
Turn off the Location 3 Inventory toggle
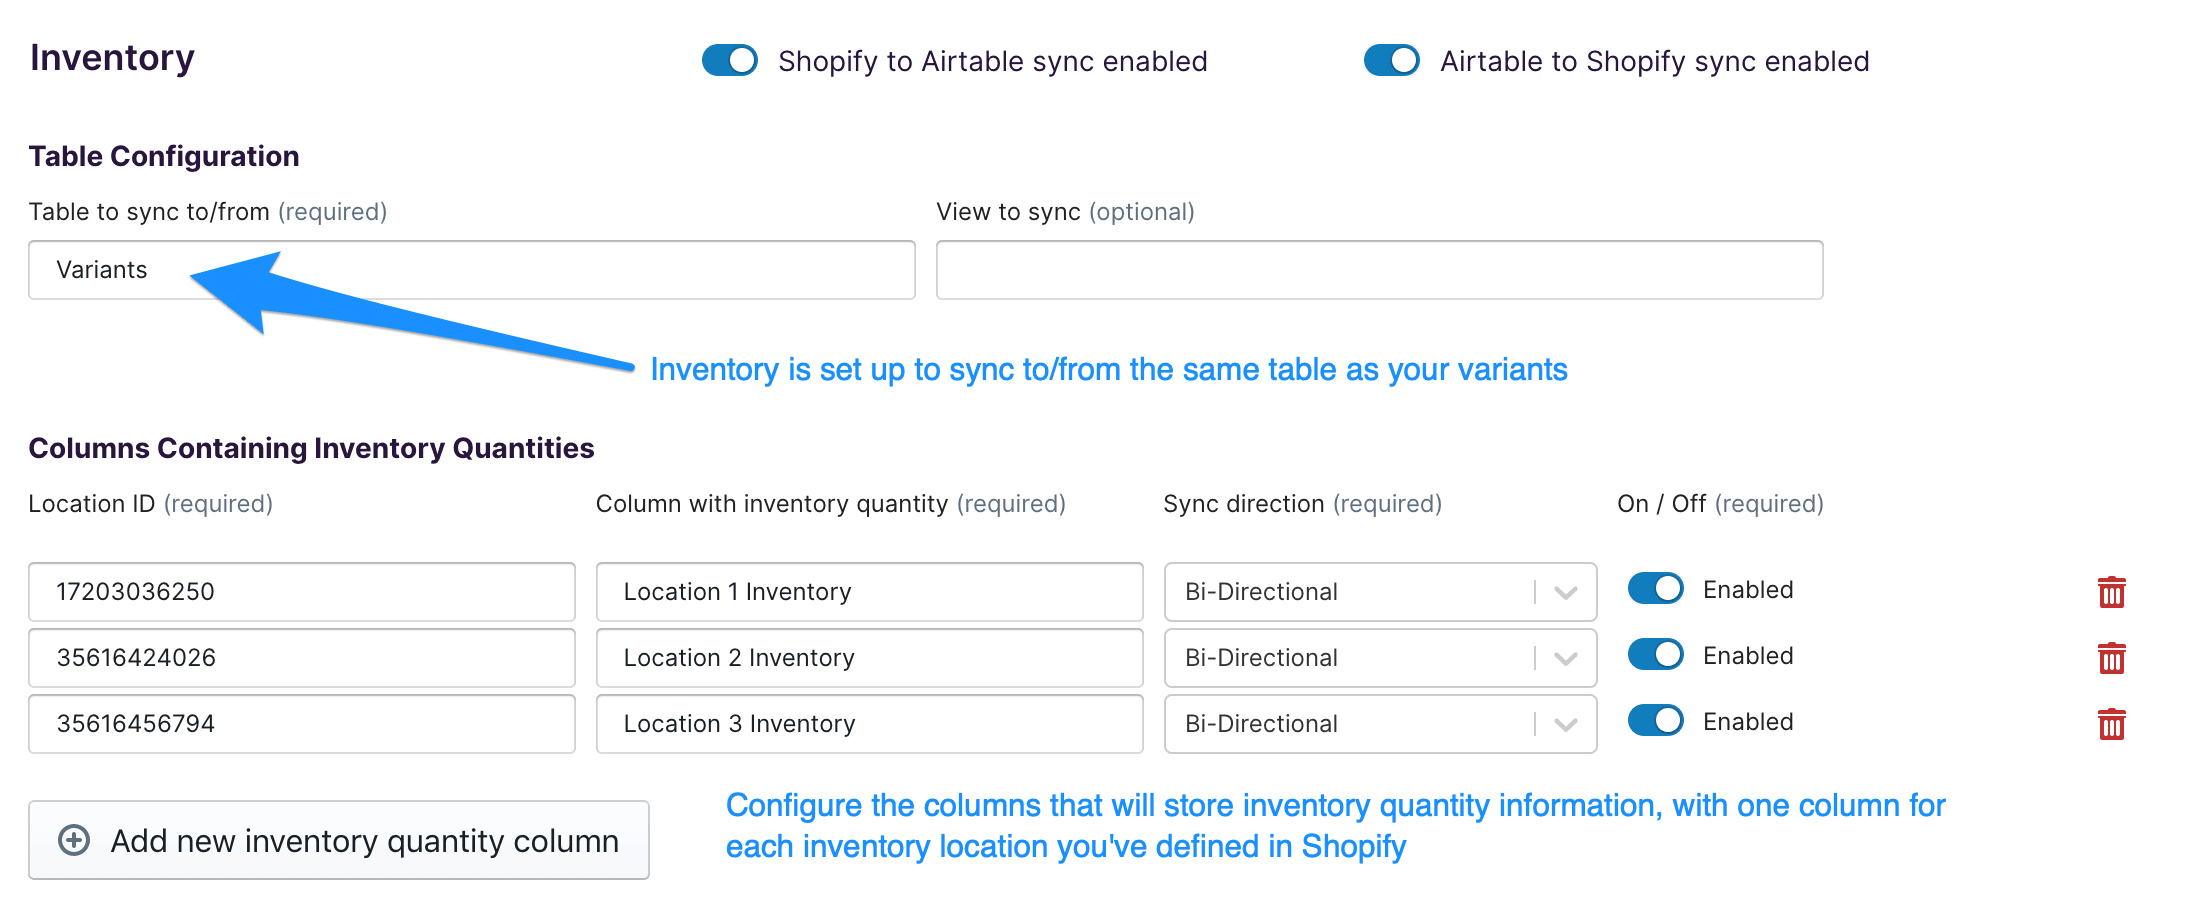[x=1655, y=721]
